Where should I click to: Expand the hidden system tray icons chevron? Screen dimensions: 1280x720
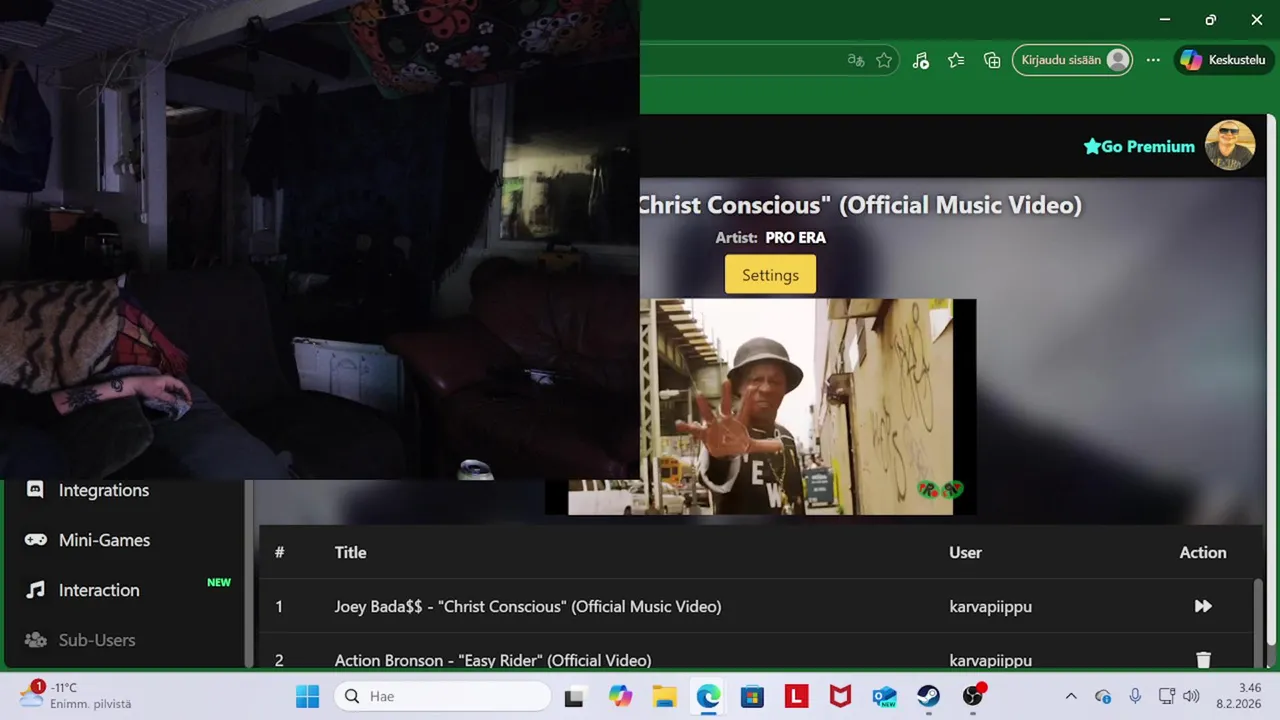(1071, 696)
